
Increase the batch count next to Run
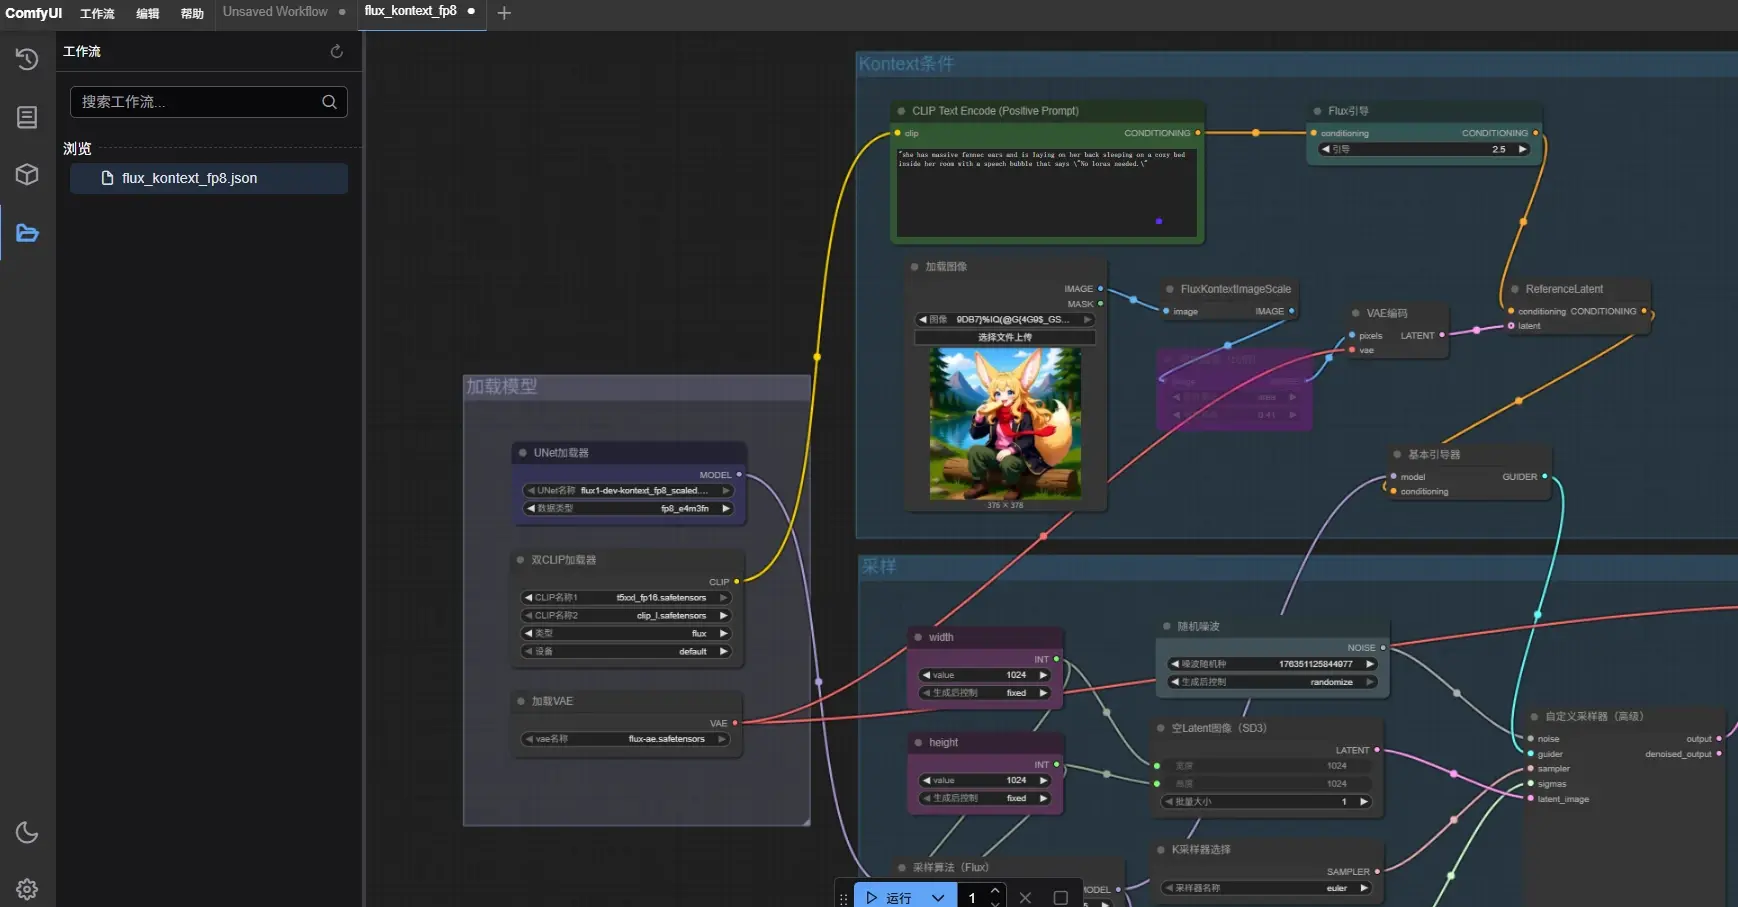click(994, 891)
